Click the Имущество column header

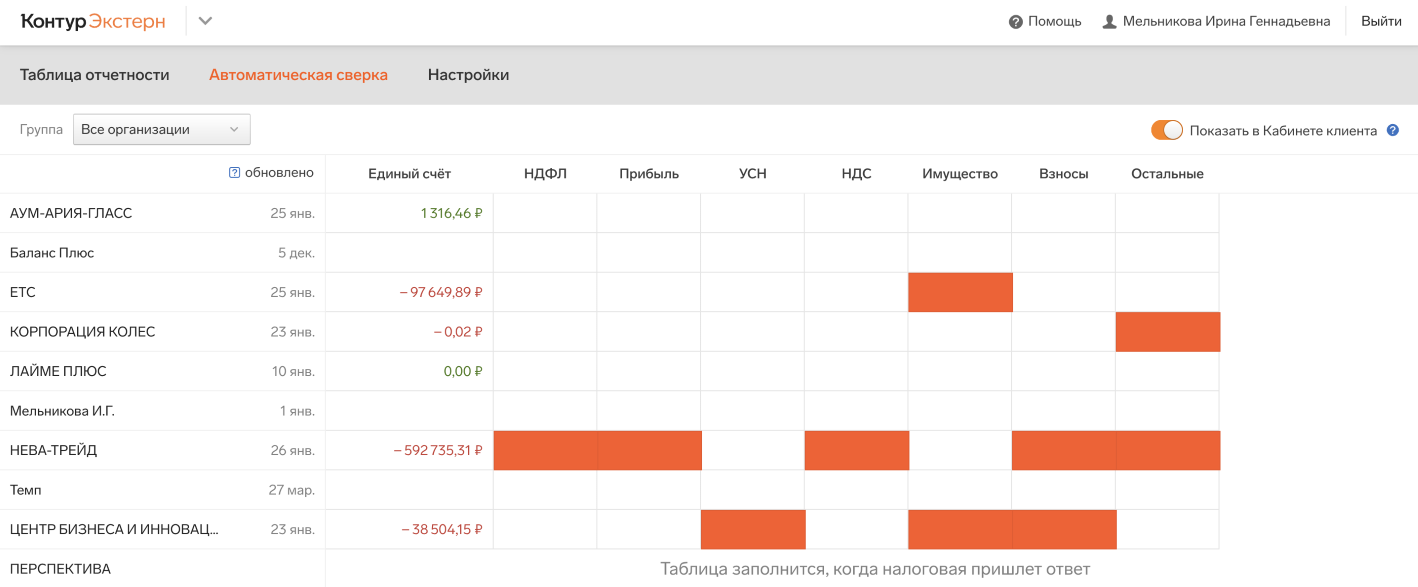coord(960,174)
